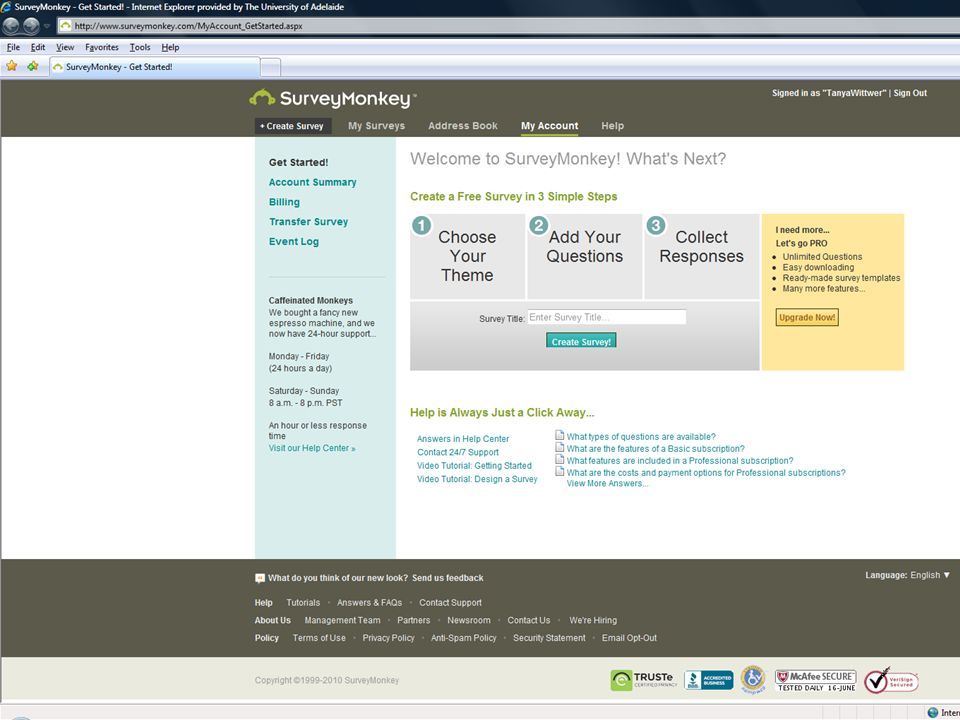Open the Terms of Use footer link
Viewport: 960px width, 720px height.
(319, 638)
